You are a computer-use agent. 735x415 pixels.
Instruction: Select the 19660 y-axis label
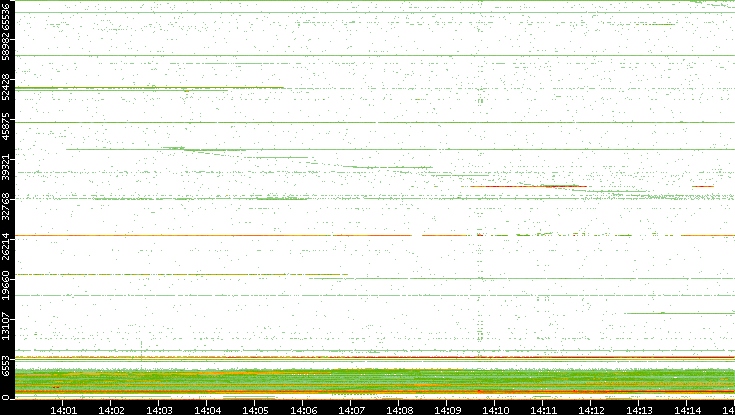click(7, 284)
